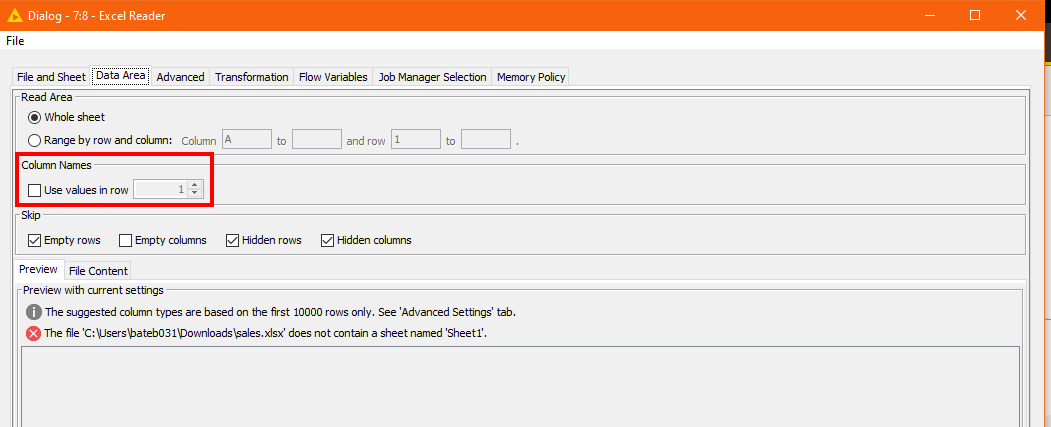Check the Empty columns skip option

[x=126, y=240]
